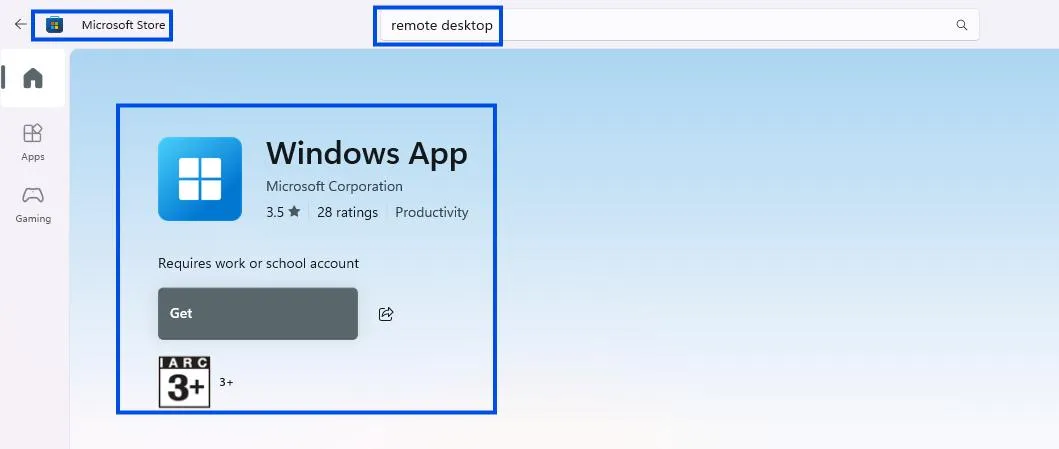This screenshot has width=1059, height=449.
Task: Open the 28 ratings link
Action: (x=347, y=212)
